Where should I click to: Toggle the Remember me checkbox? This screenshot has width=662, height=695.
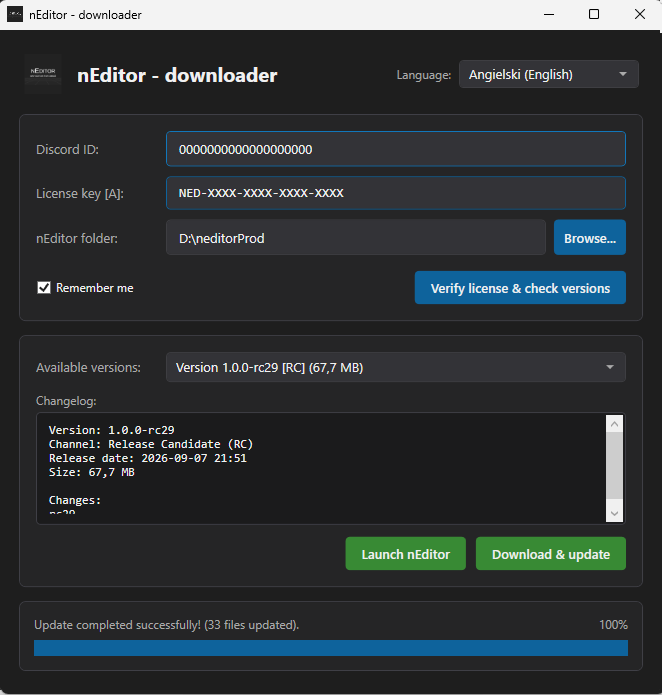44,288
